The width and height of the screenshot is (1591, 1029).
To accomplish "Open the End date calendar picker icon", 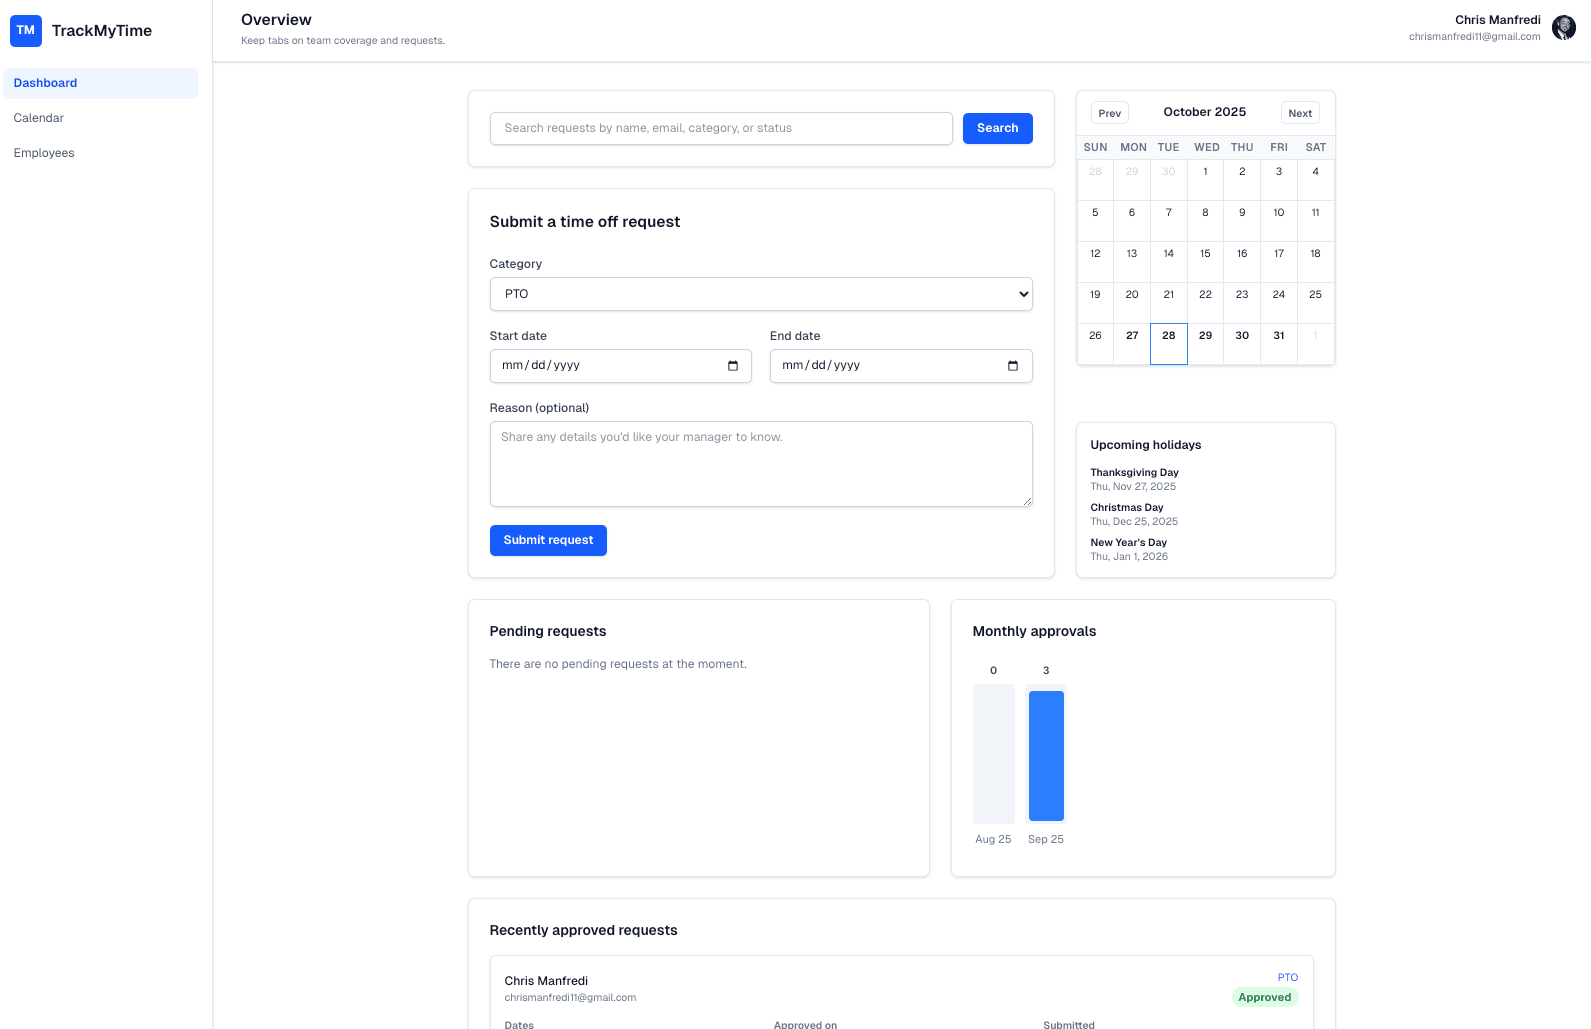I will [1012, 366].
